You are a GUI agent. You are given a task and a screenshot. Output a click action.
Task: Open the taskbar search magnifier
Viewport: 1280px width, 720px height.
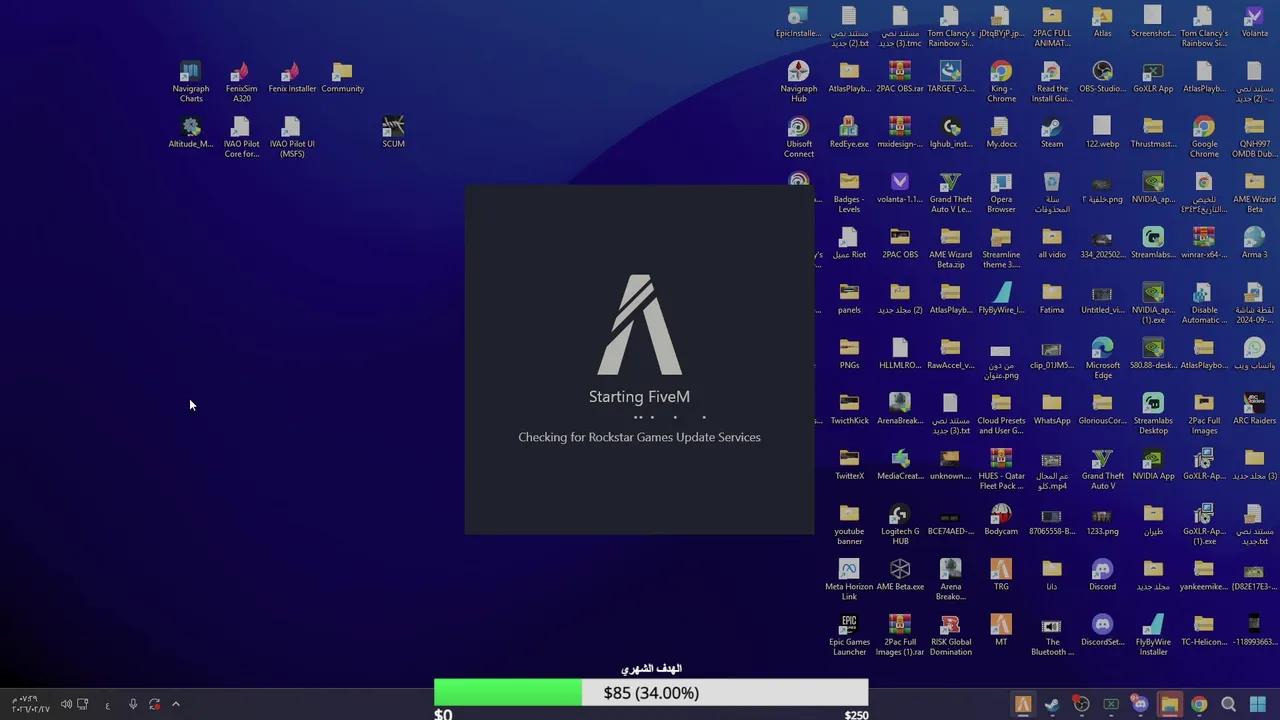1228,705
